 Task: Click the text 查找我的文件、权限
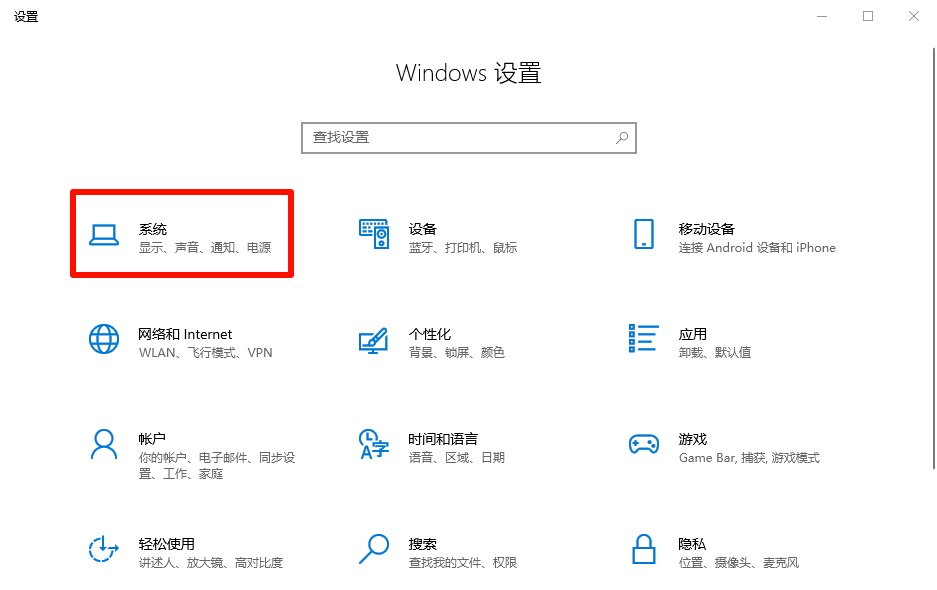coord(463,563)
